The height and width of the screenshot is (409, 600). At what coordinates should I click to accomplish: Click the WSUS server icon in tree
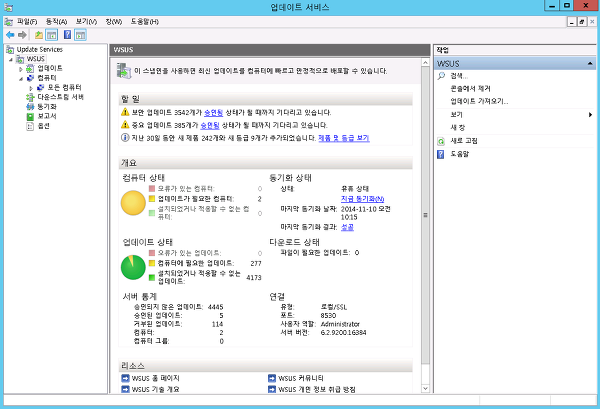pos(20,59)
